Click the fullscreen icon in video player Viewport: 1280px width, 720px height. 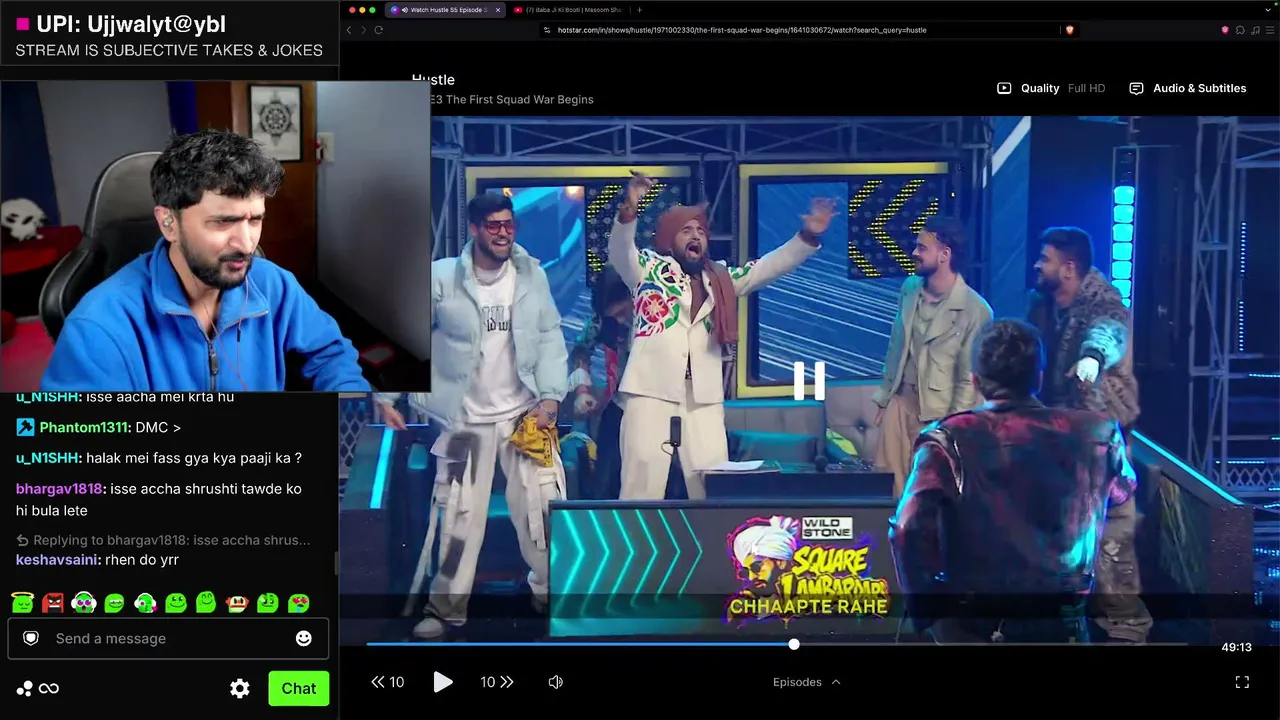click(x=1242, y=682)
